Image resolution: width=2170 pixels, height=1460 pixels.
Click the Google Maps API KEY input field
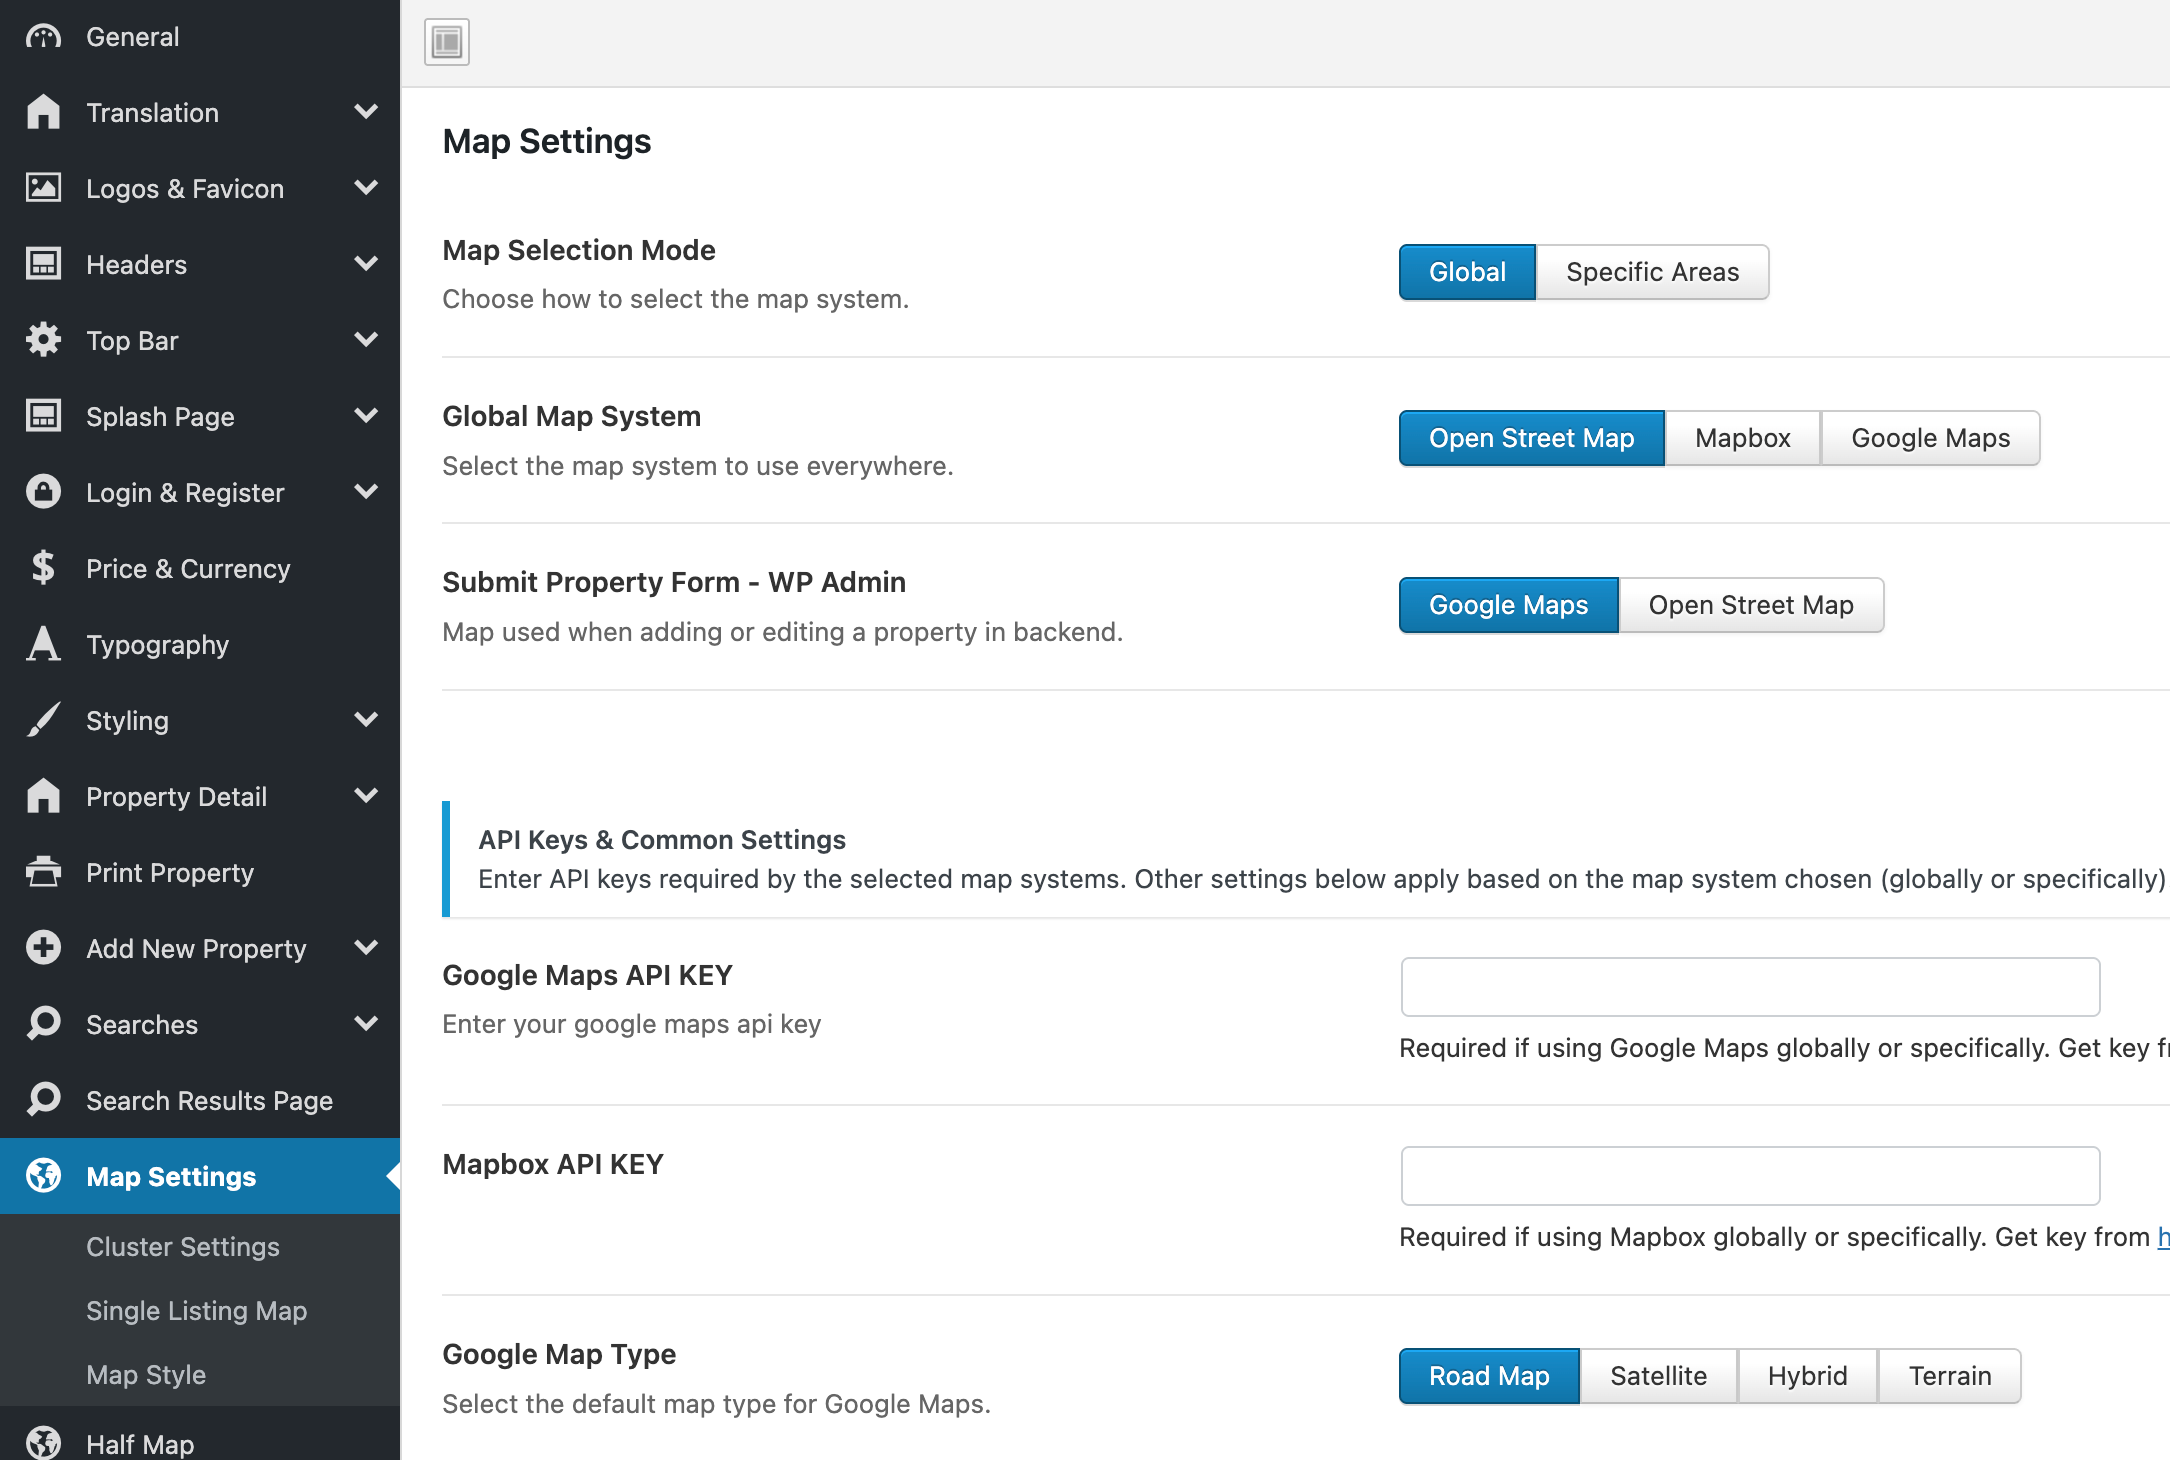point(1749,987)
